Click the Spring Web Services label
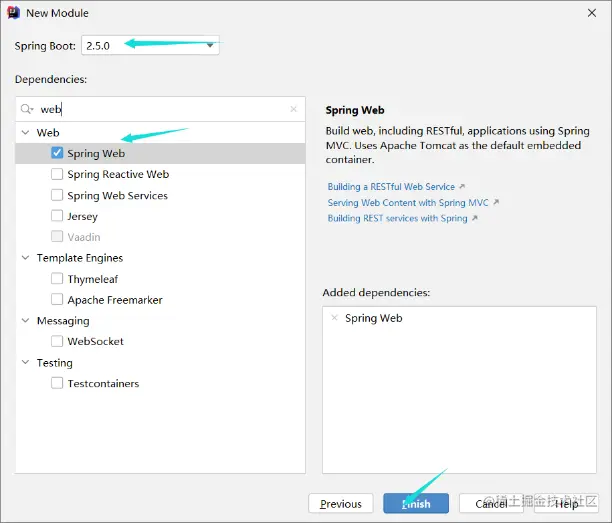 point(117,195)
